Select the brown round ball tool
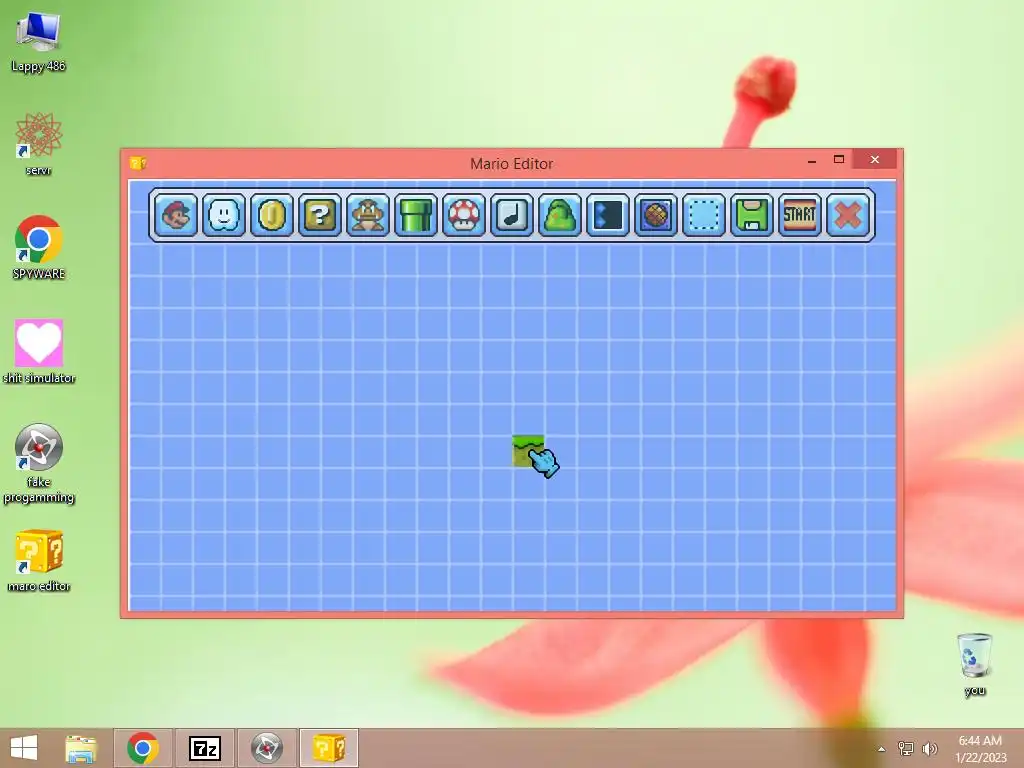Viewport: 1024px width, 768px height. click(656, 215)
